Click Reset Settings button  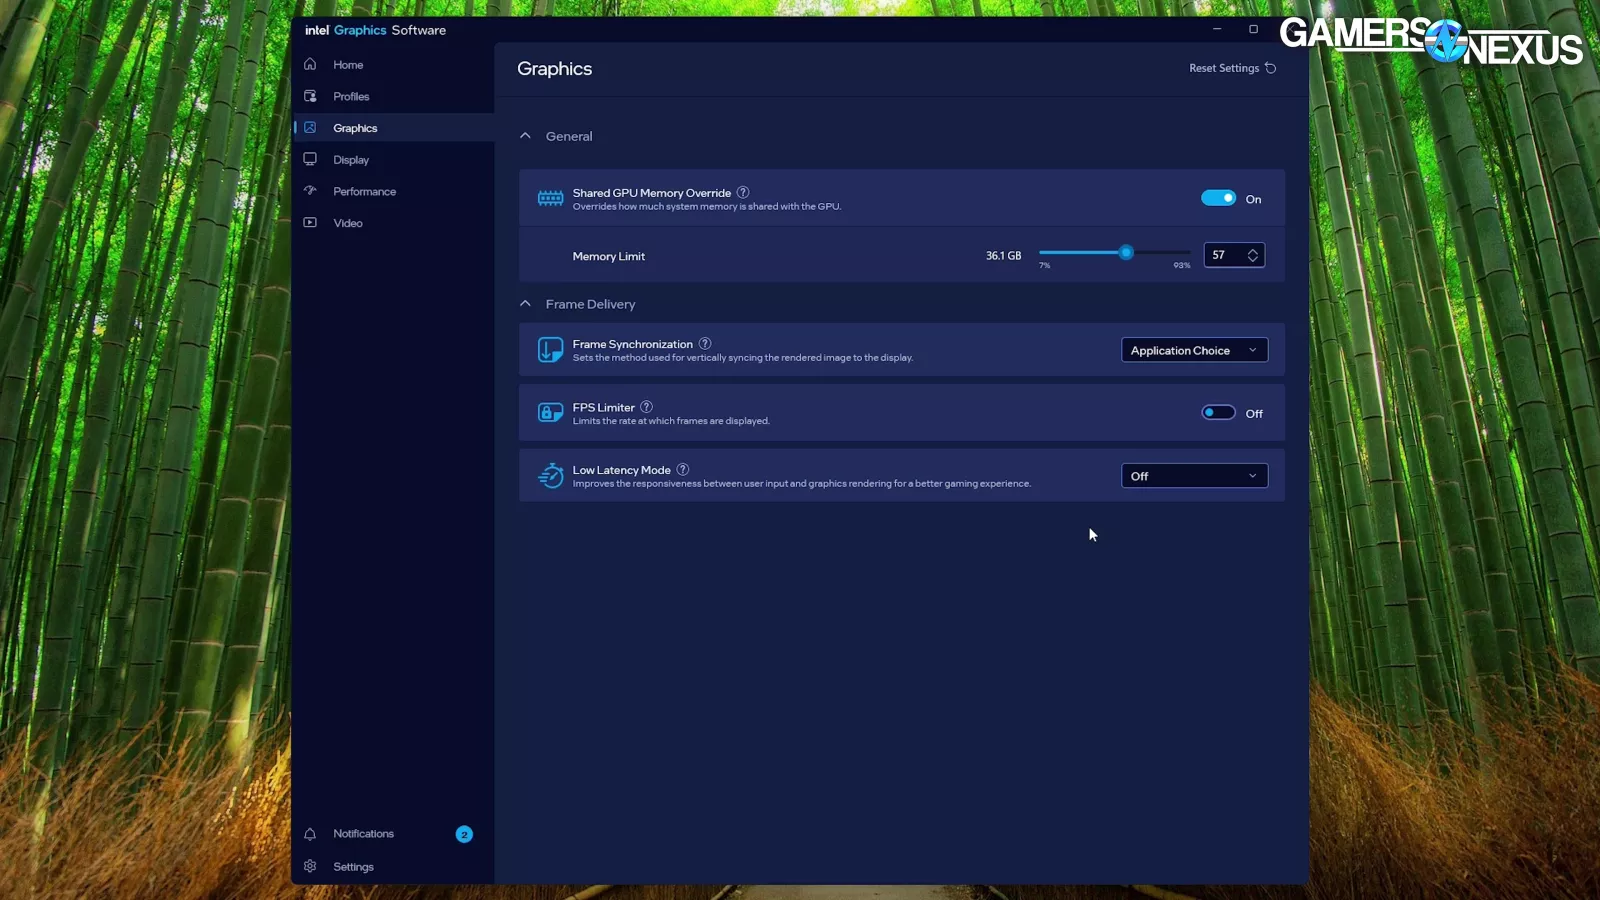coord(1232,68)
